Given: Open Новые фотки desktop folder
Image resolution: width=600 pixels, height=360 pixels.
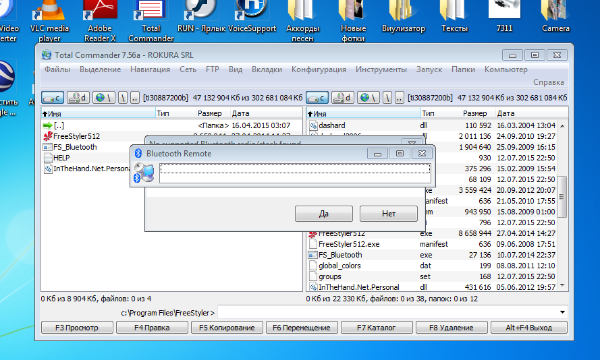Looking at the screenshot, I should pos(353,21).
